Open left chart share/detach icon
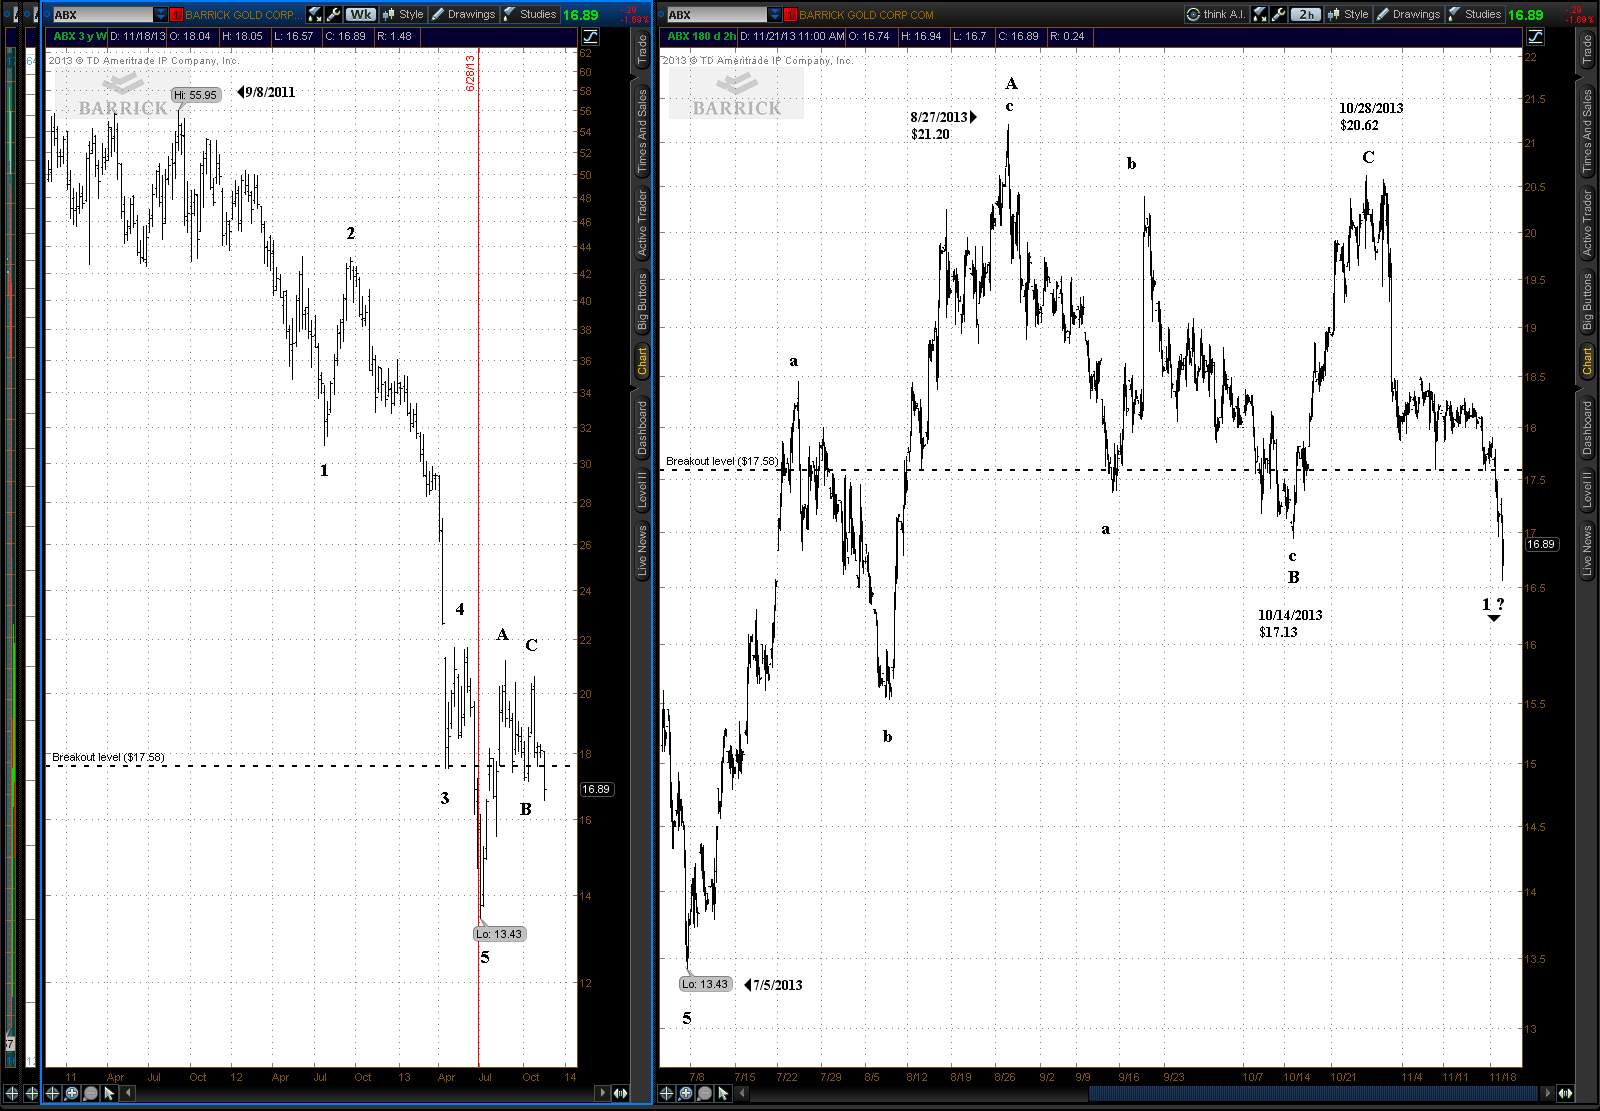The width and height of the screenshot is (1600, 1111). pyautogui.click(x=315, y=14)
